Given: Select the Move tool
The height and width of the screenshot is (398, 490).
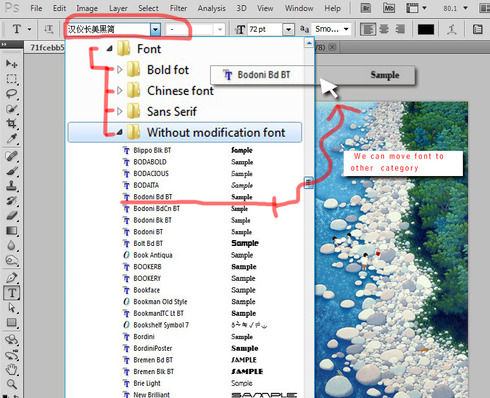Looking at the screenshot, I should coord(11,63).
